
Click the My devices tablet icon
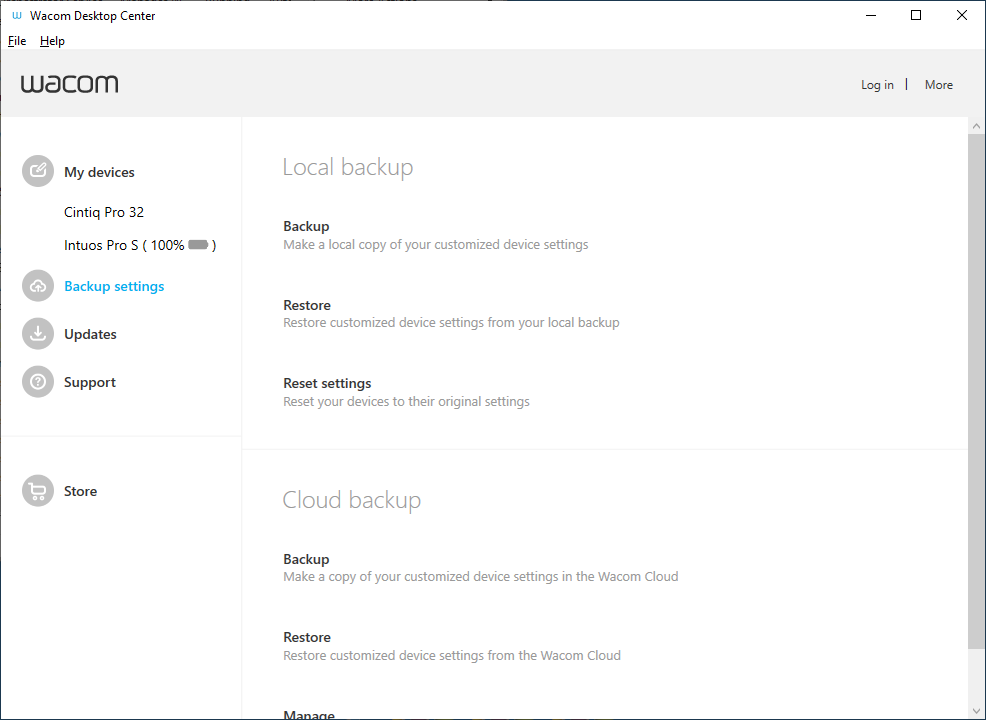click(38, 171)
